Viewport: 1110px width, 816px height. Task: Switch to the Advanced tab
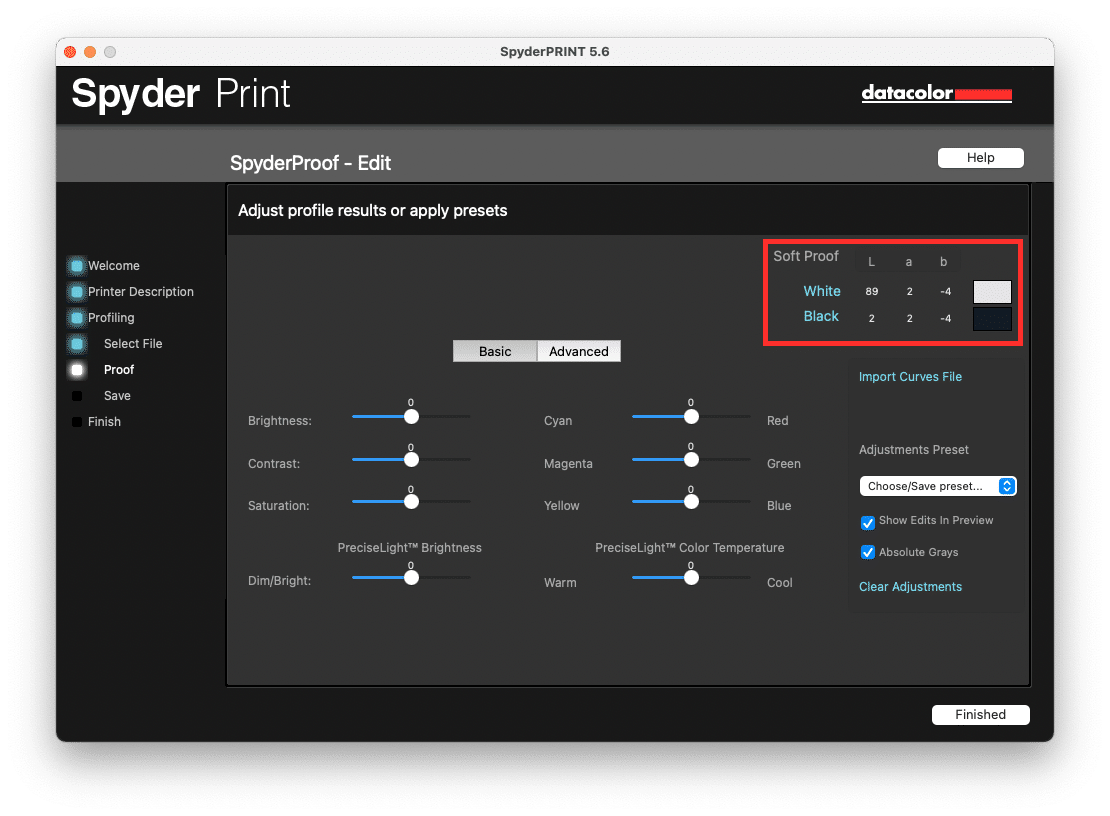579,351
